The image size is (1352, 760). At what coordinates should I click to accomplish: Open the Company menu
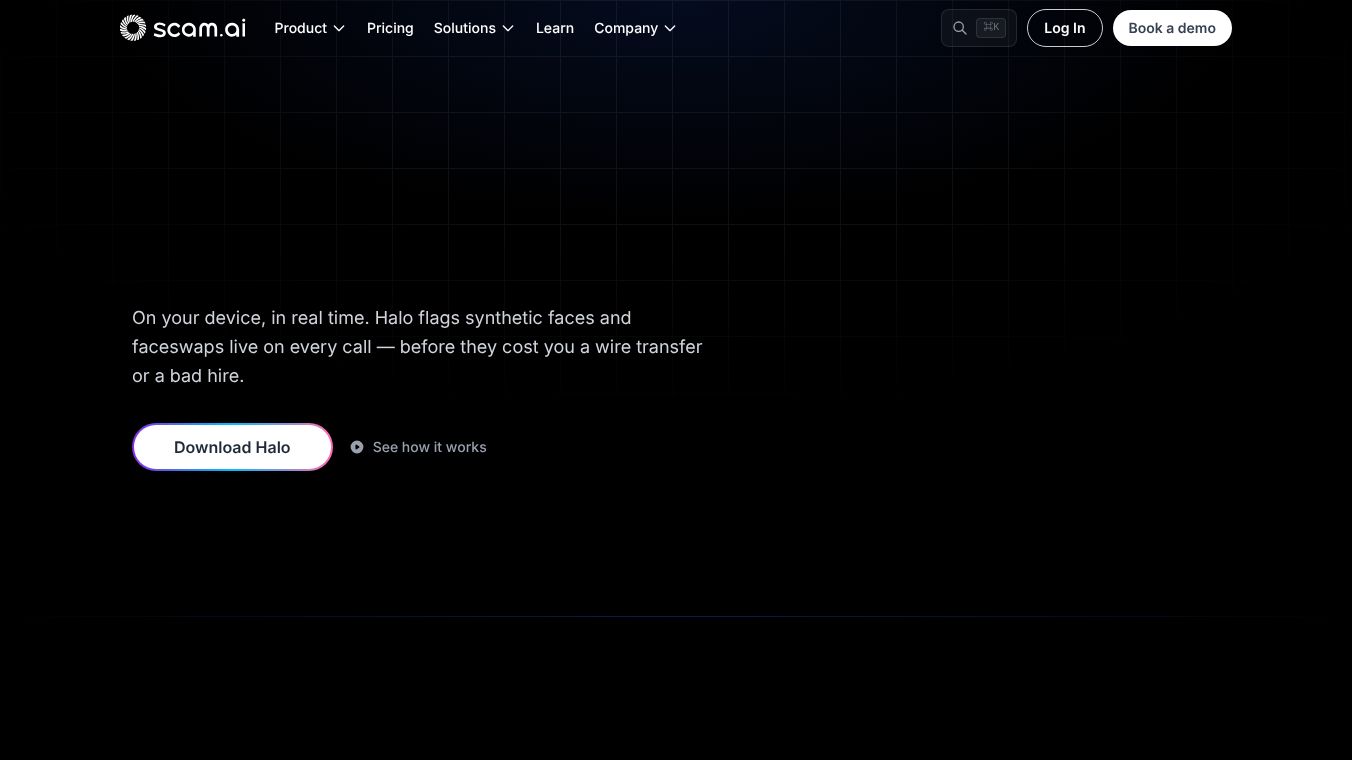click(635, 28)
